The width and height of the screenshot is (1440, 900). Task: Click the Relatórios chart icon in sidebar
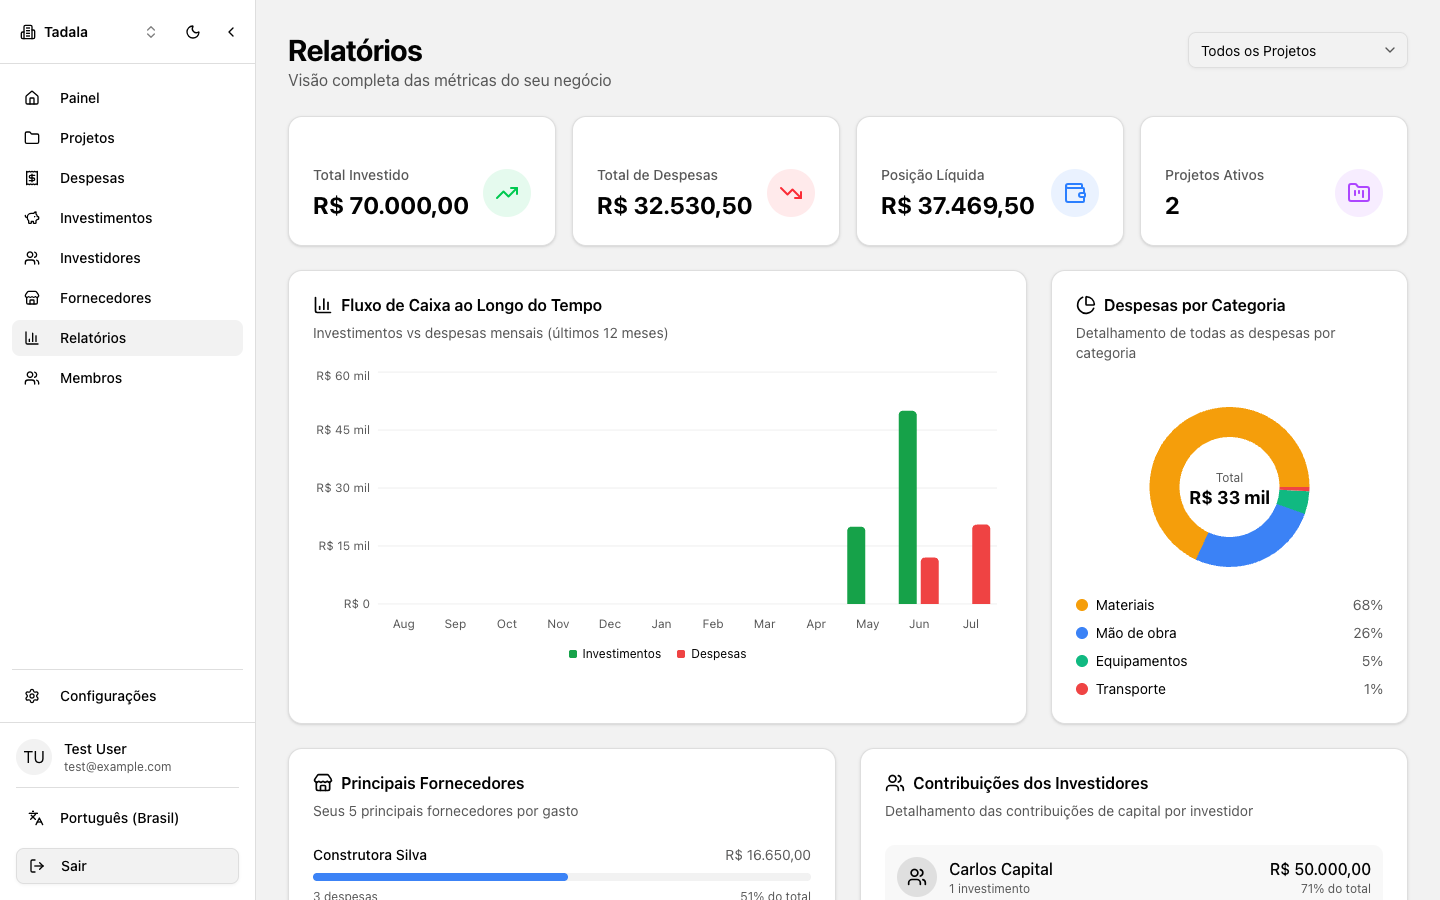[x=32, y=338]
